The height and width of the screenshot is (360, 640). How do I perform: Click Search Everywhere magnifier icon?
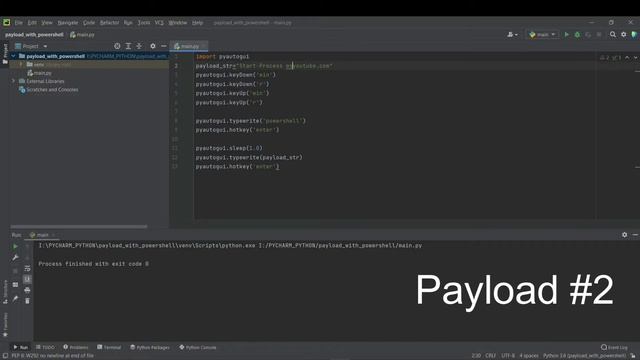613,35
